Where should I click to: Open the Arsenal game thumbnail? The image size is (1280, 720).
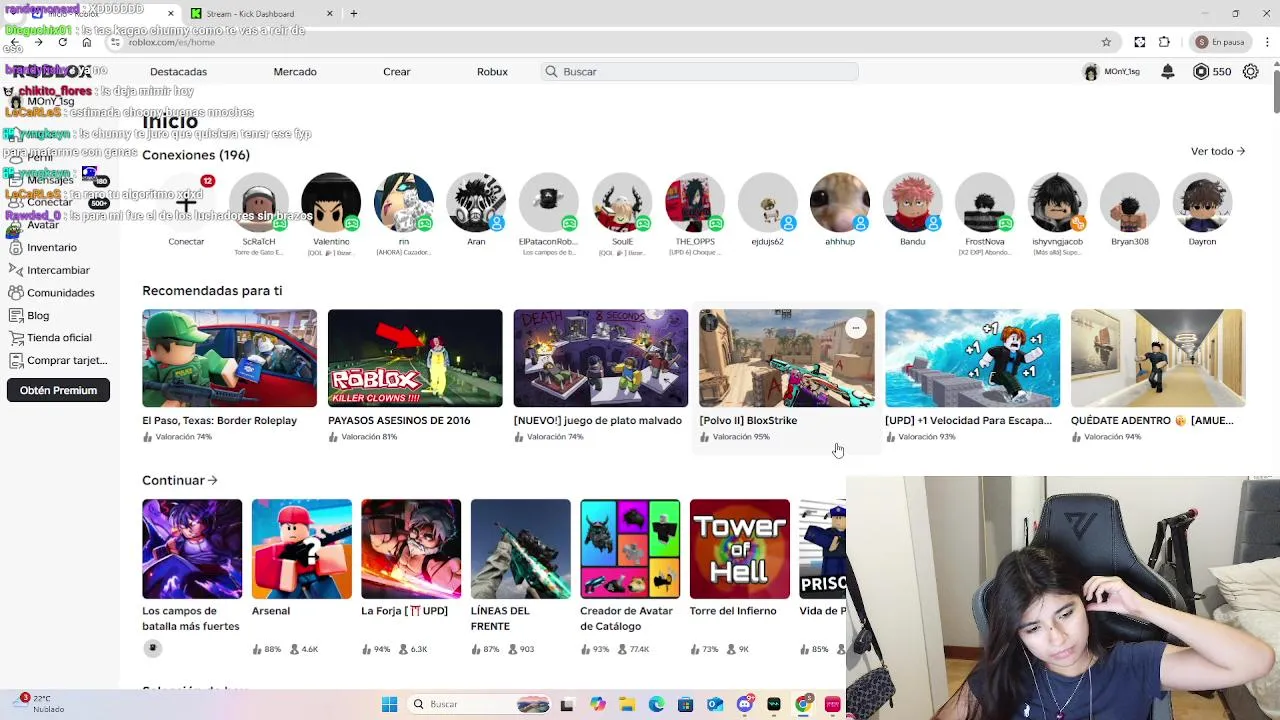301,549
